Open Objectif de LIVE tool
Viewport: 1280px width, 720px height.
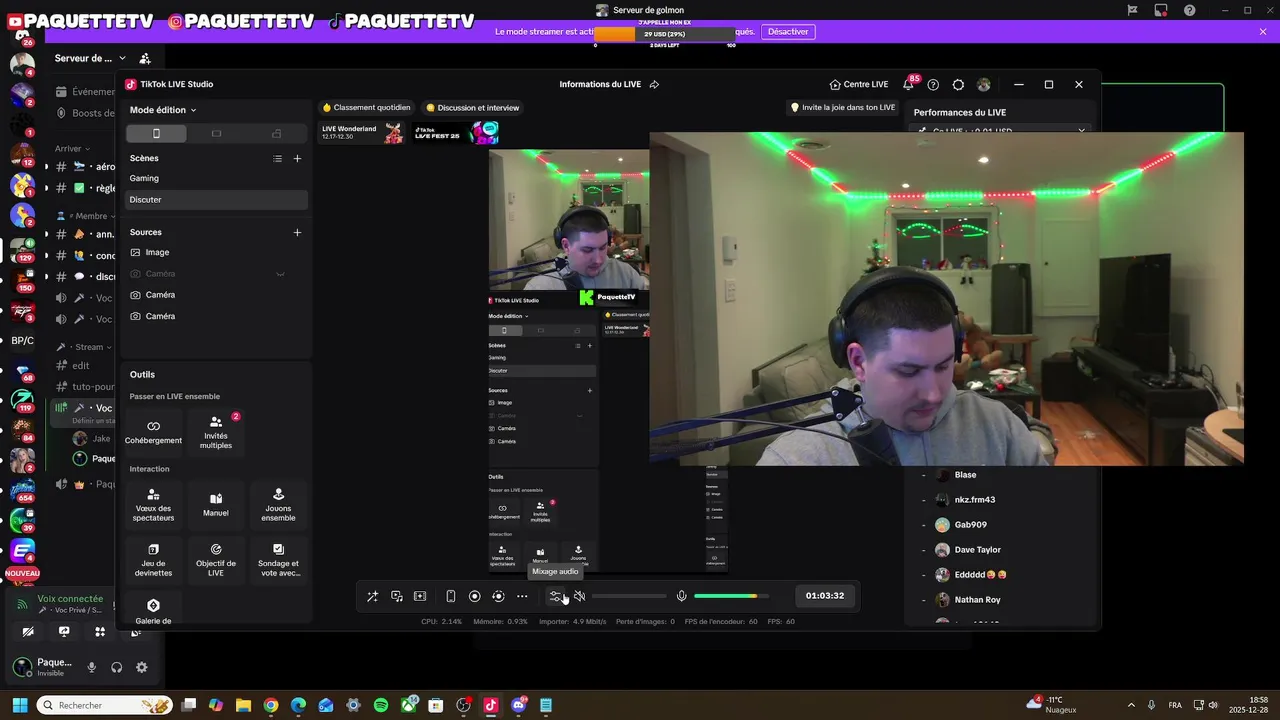pos(216,560)
